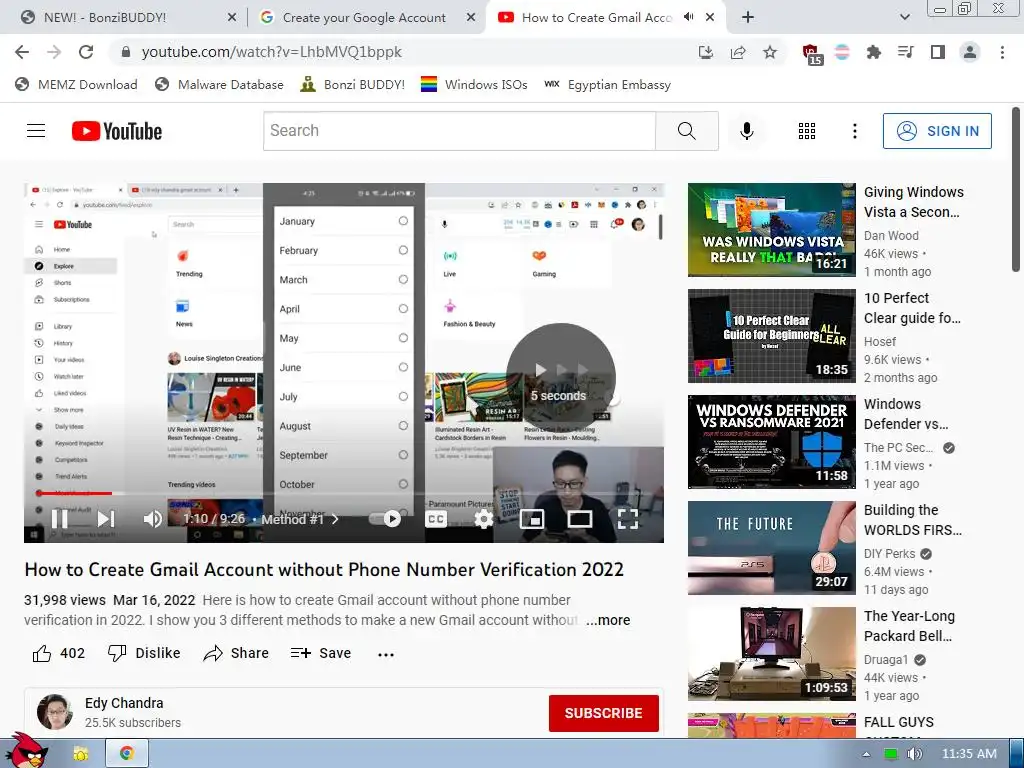Skip to the next video
The width and height of the screenshot is (1024, 768).
(106, 519)
